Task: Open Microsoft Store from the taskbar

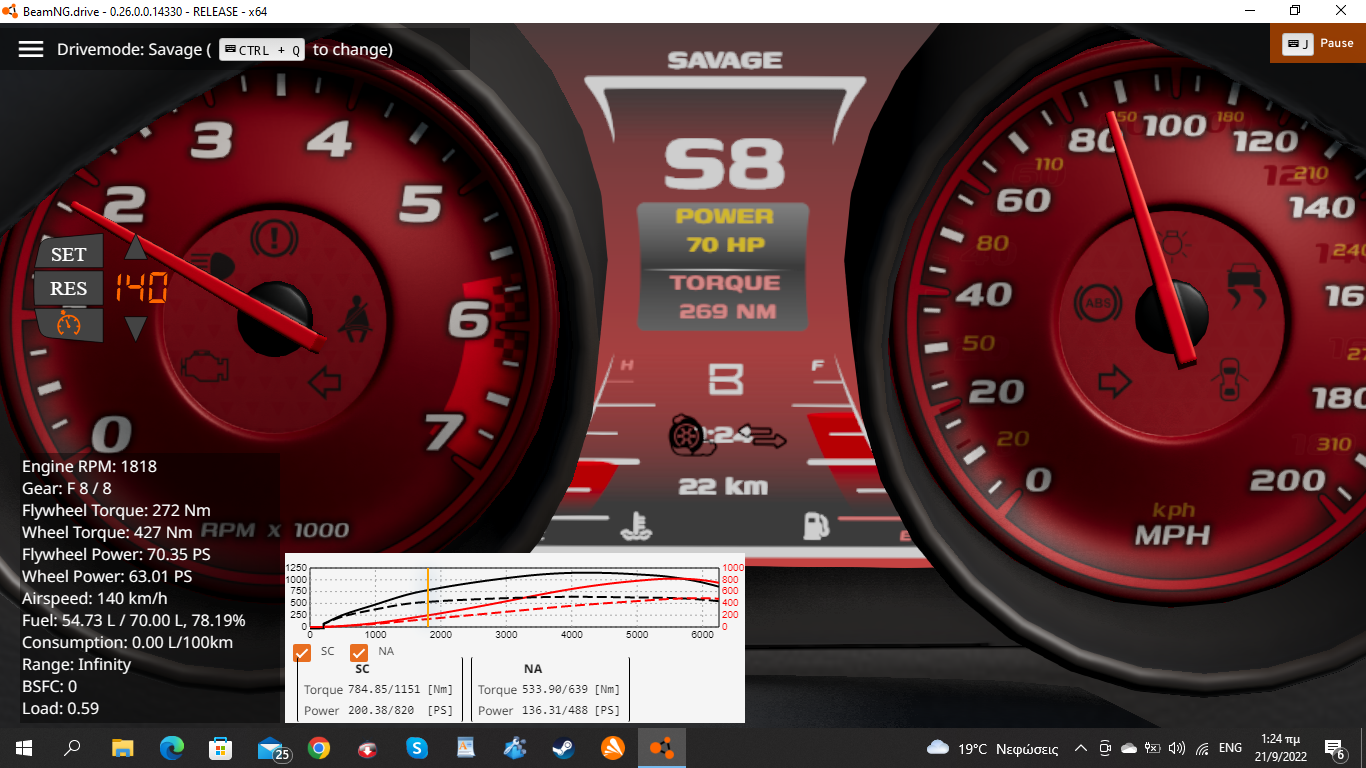Action: 220,747
